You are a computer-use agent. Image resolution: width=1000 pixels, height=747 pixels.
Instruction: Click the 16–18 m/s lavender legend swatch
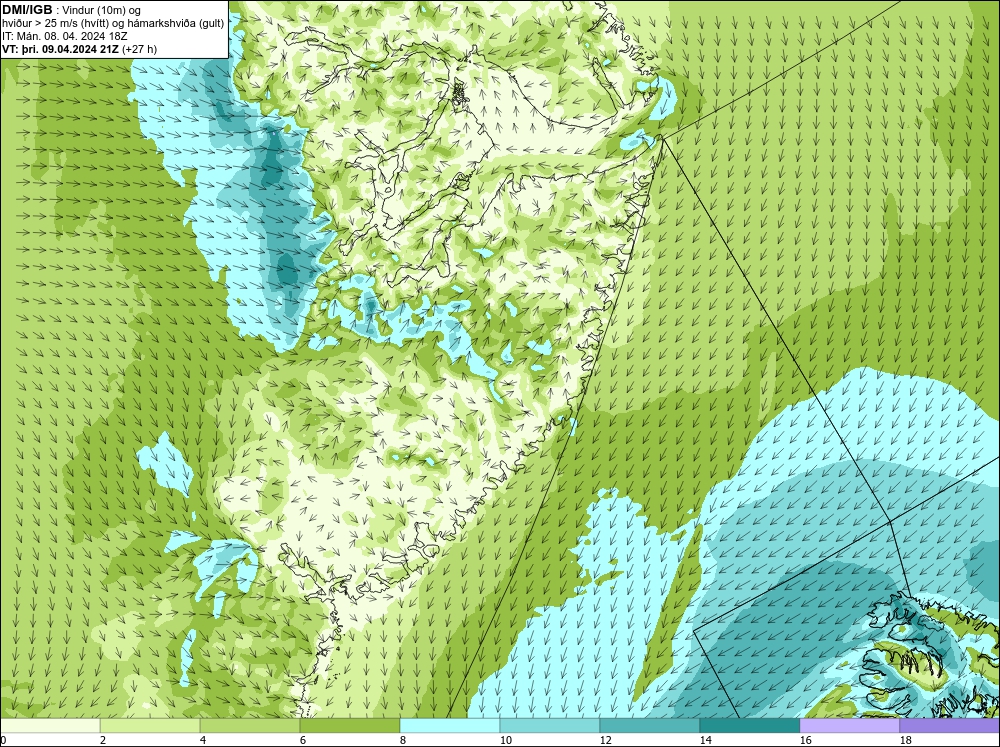pyautogui.click(x=849, y=726)
